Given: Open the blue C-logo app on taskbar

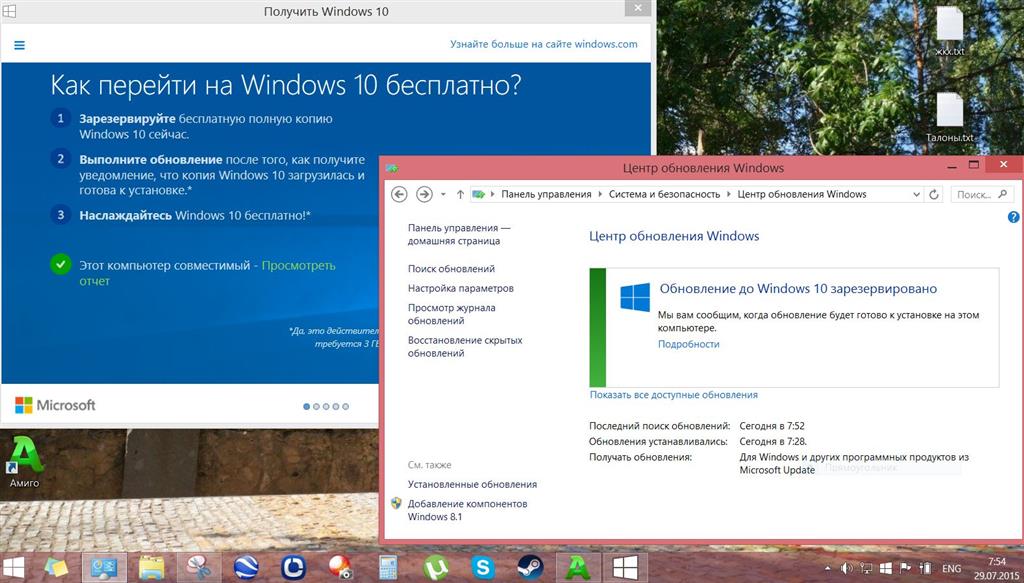Looking at the screenshot, I should coord(293,567).
